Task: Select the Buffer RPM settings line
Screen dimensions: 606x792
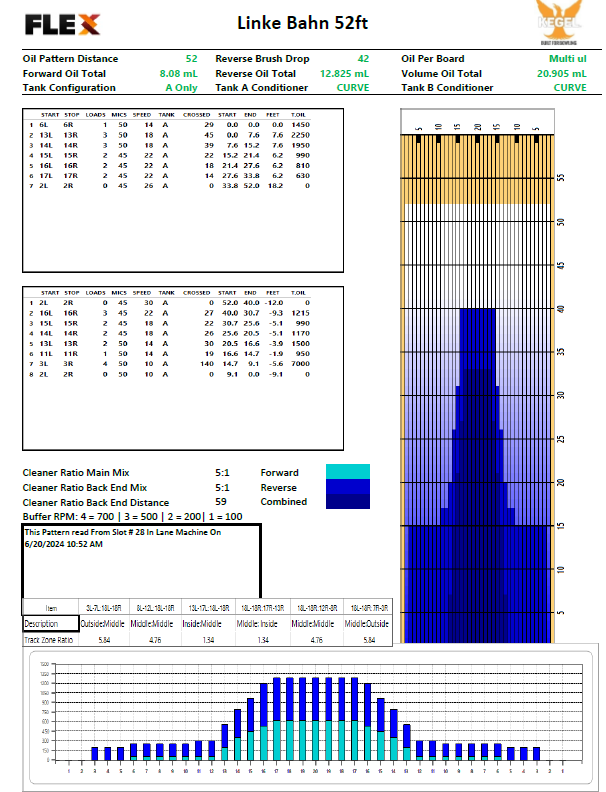Action: [132, 516]
